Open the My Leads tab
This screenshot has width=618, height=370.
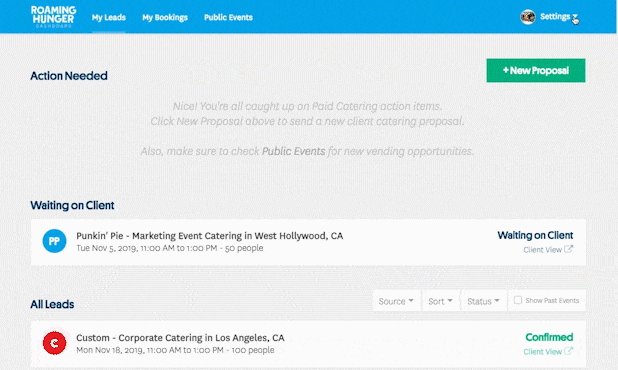(109, 17)
